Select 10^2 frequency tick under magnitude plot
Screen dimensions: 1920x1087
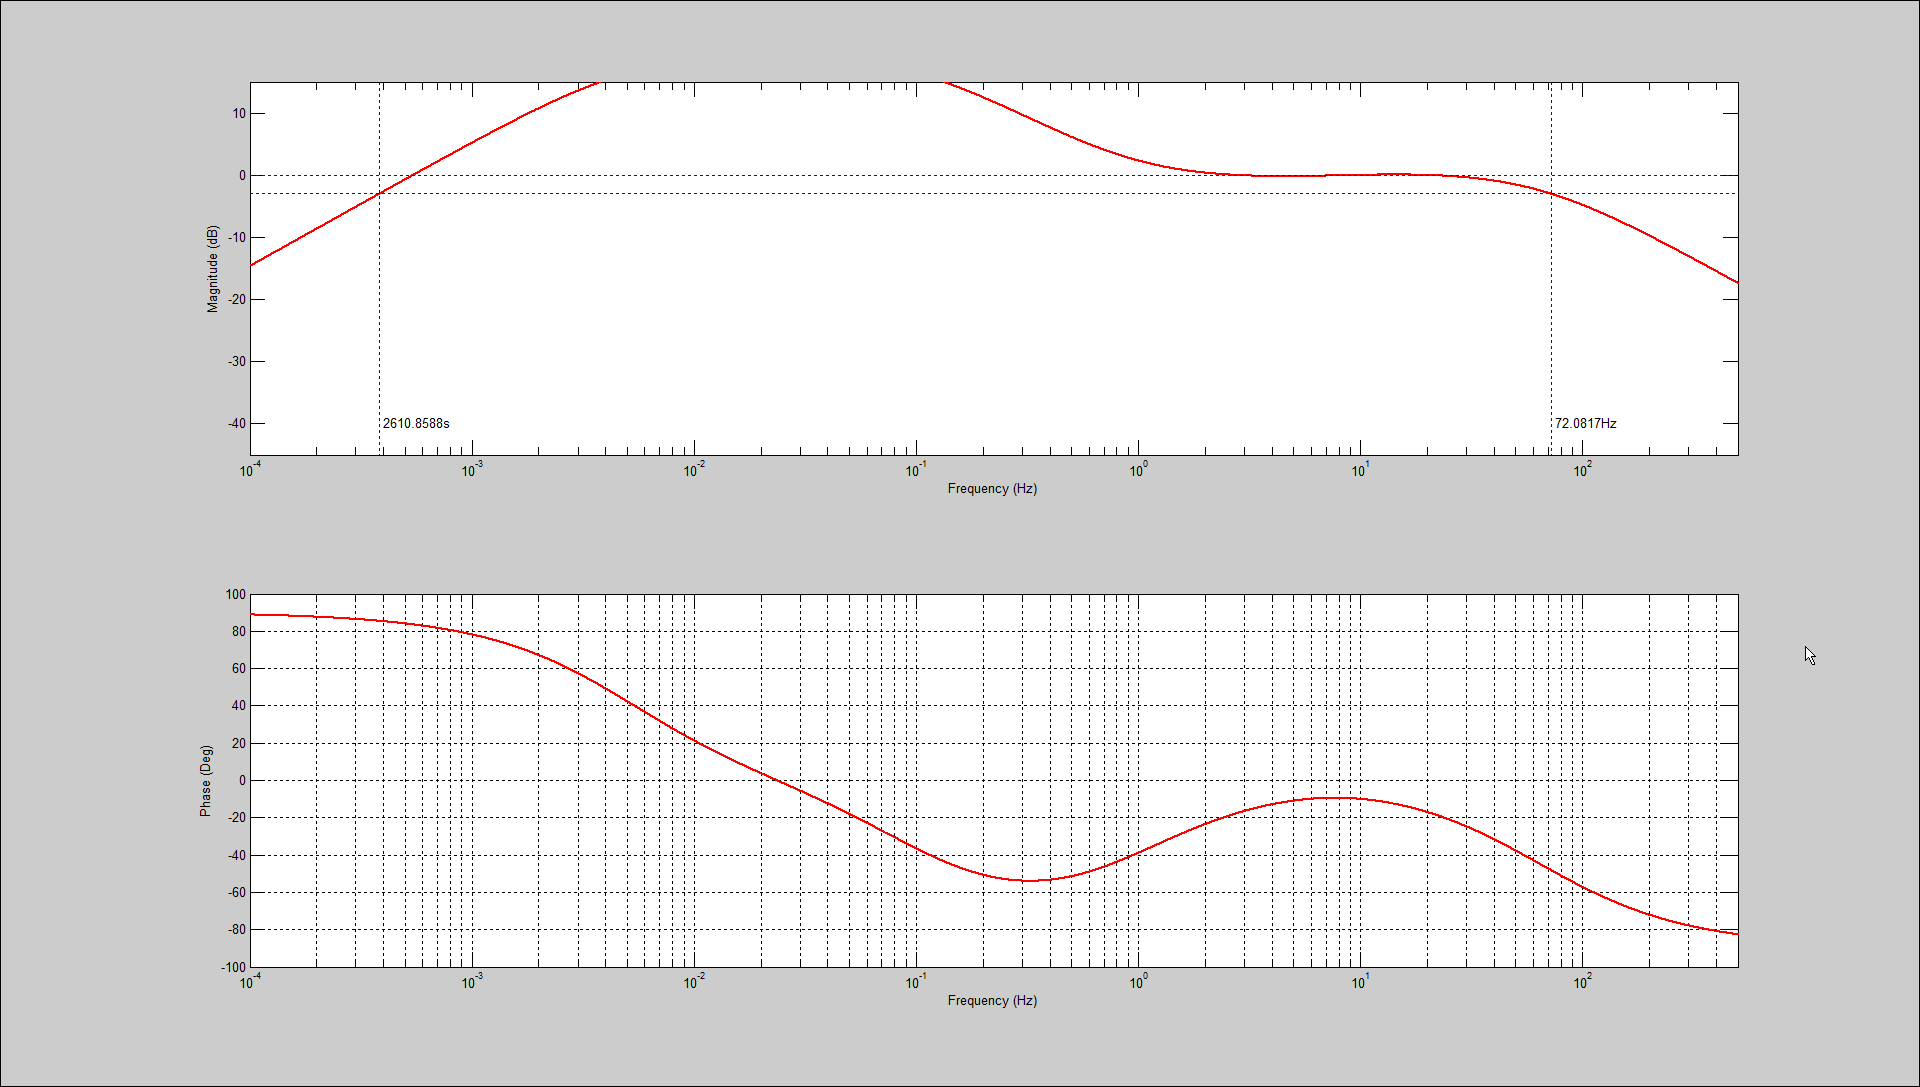1582,469
